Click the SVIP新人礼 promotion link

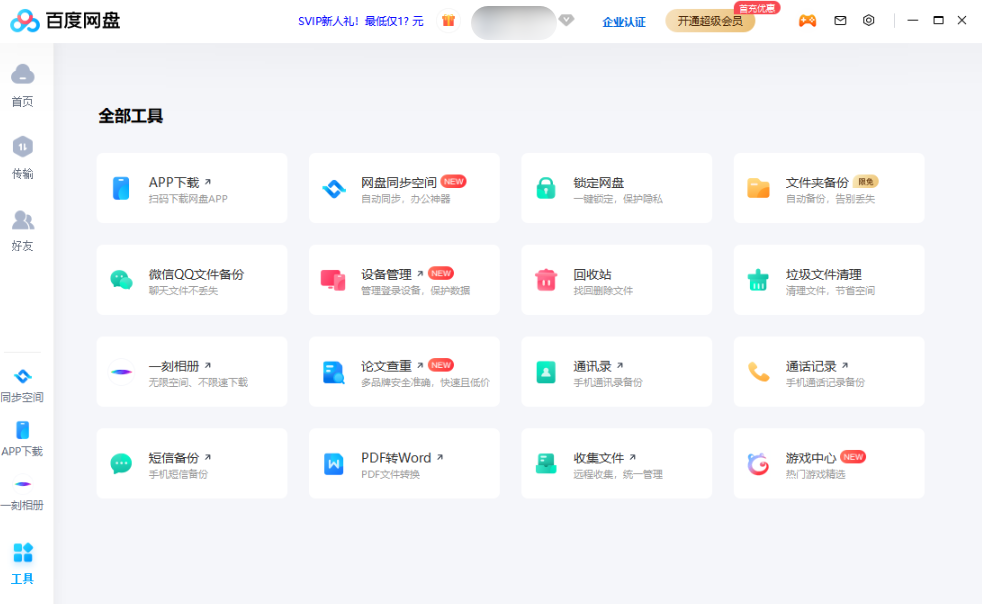361,21
